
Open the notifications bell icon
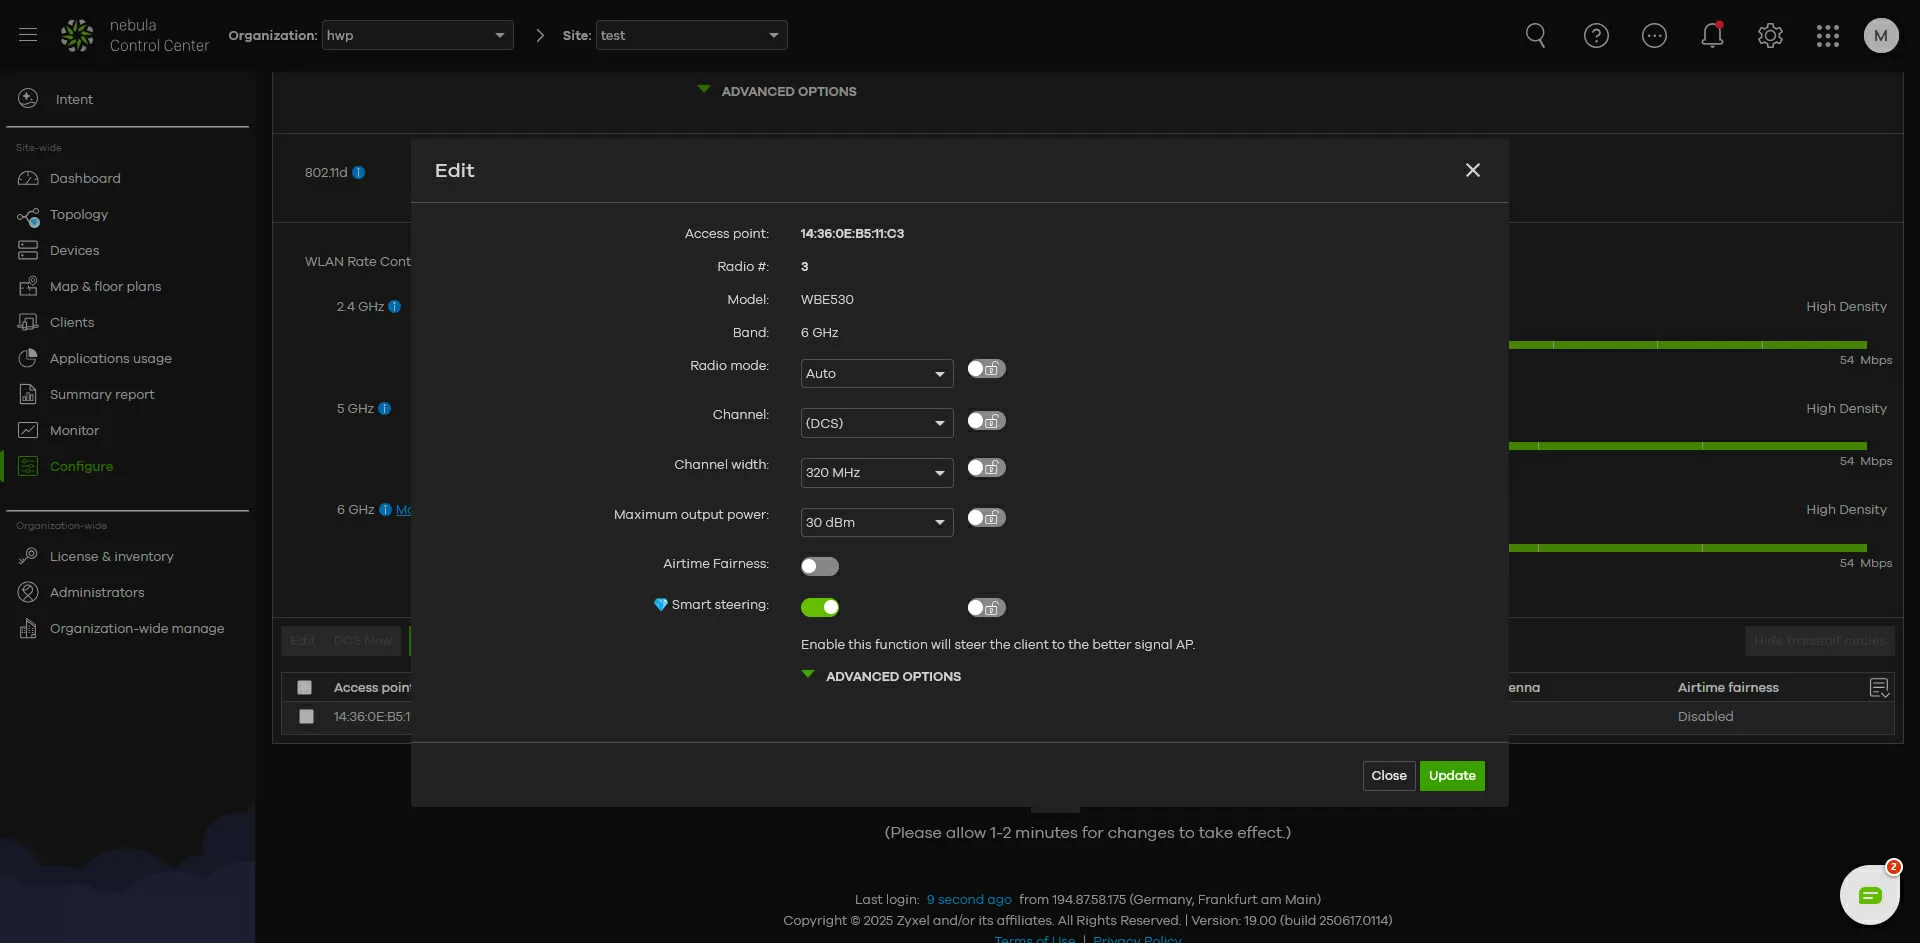[x=1712, y=36]
